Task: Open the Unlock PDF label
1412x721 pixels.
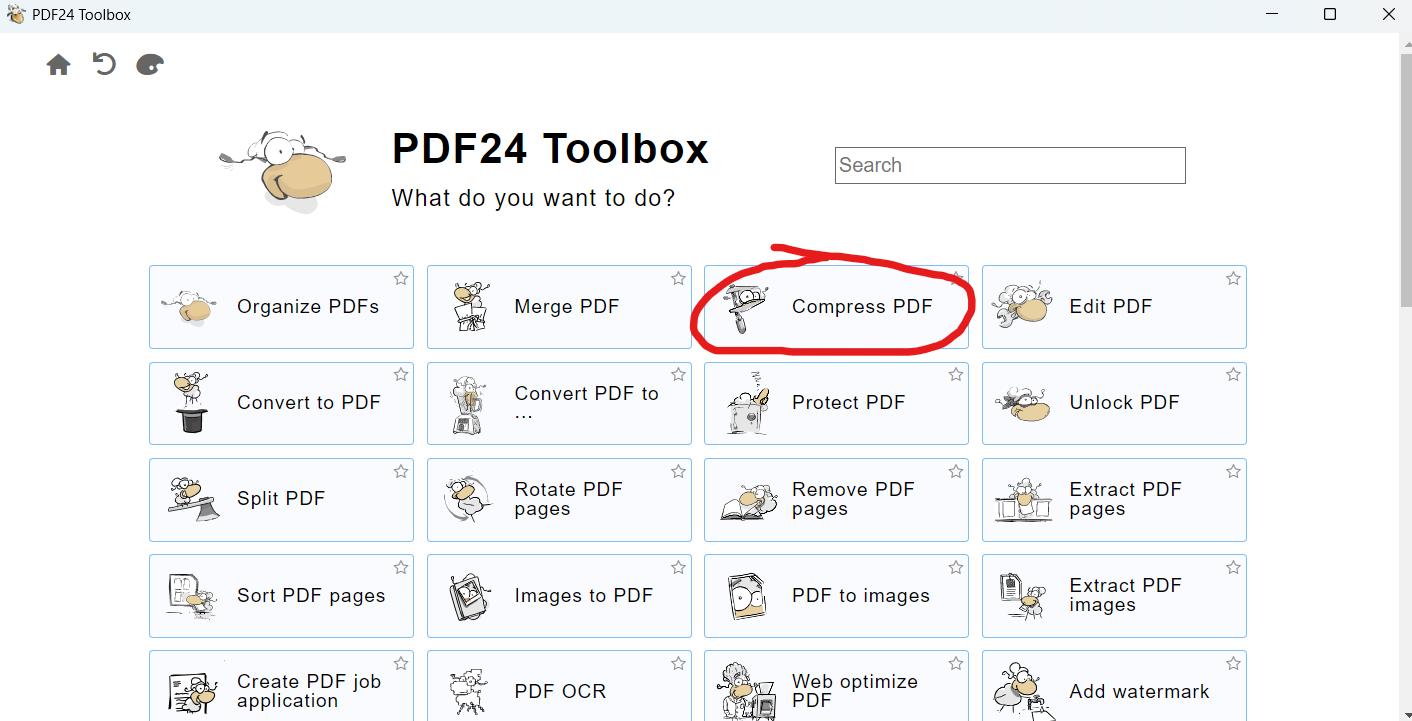Action: [1125, 403]
